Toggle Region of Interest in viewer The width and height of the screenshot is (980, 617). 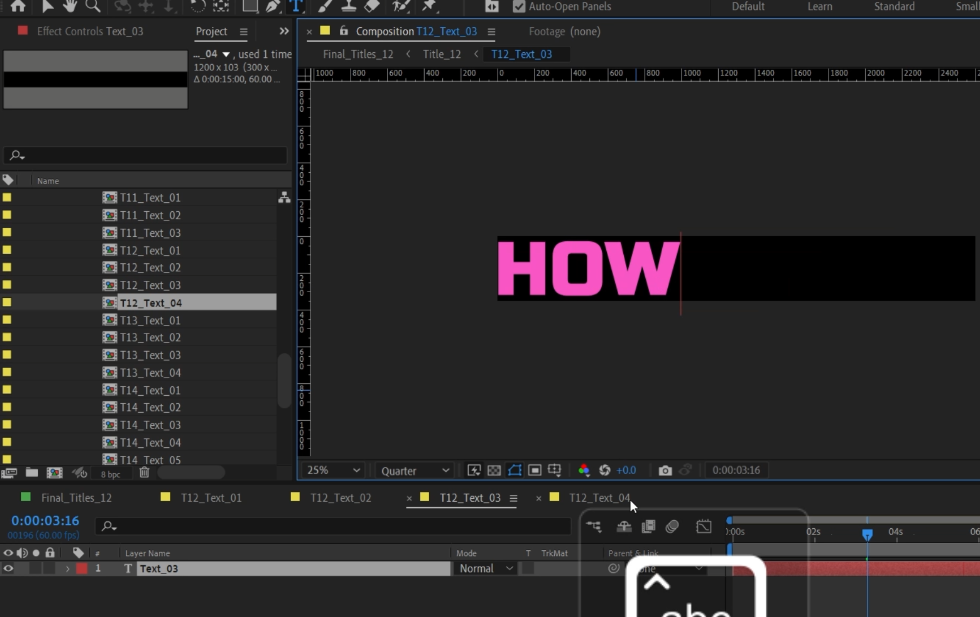click(x=534, y=470)
